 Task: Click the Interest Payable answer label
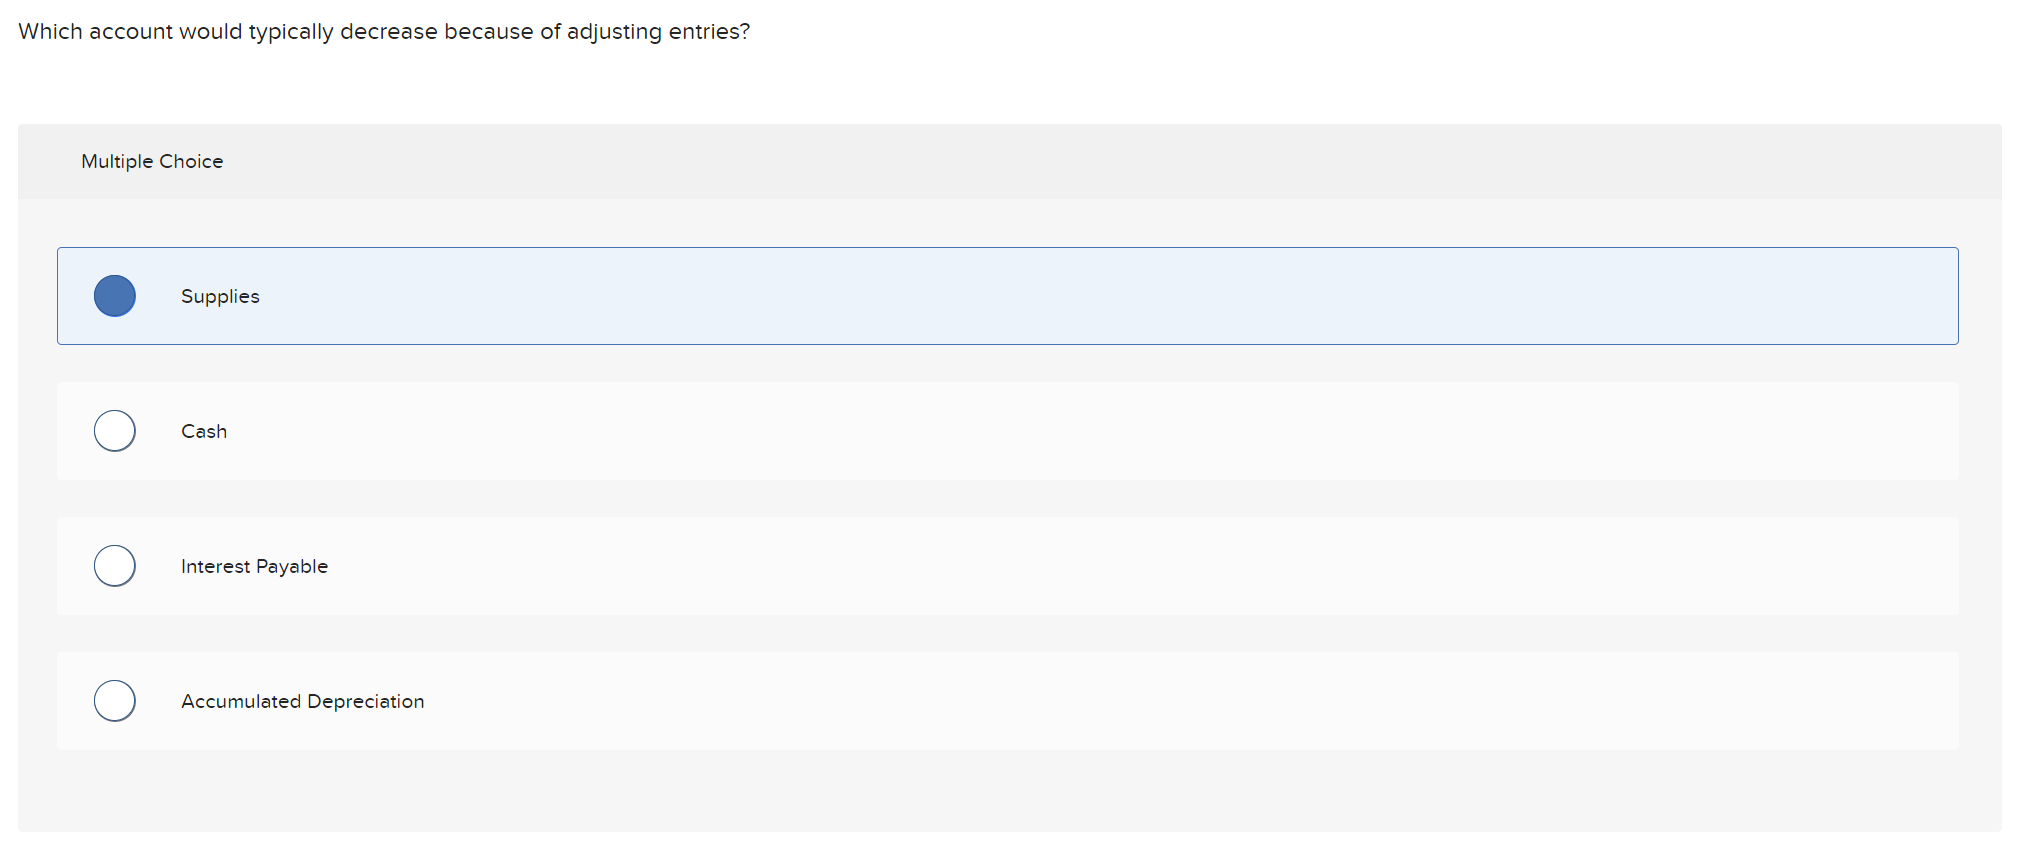click(254, 565)
